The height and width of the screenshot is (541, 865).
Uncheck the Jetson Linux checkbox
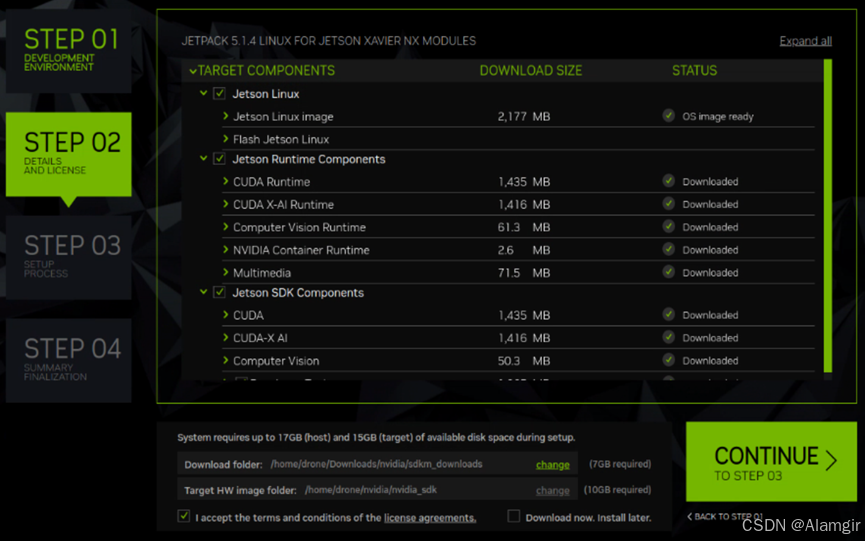[x=219, y=93]
